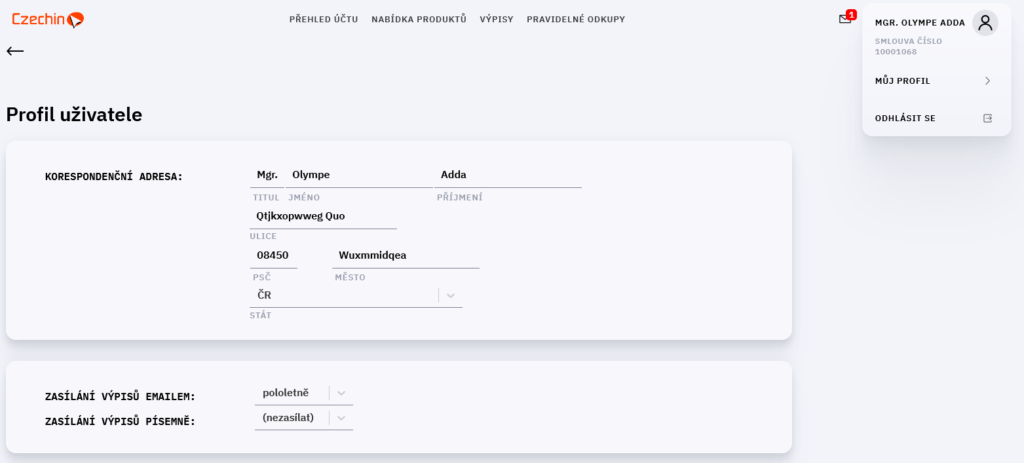The image size is (1024, 463).
Task: Click the red notification badge
Action: (851, 14)
